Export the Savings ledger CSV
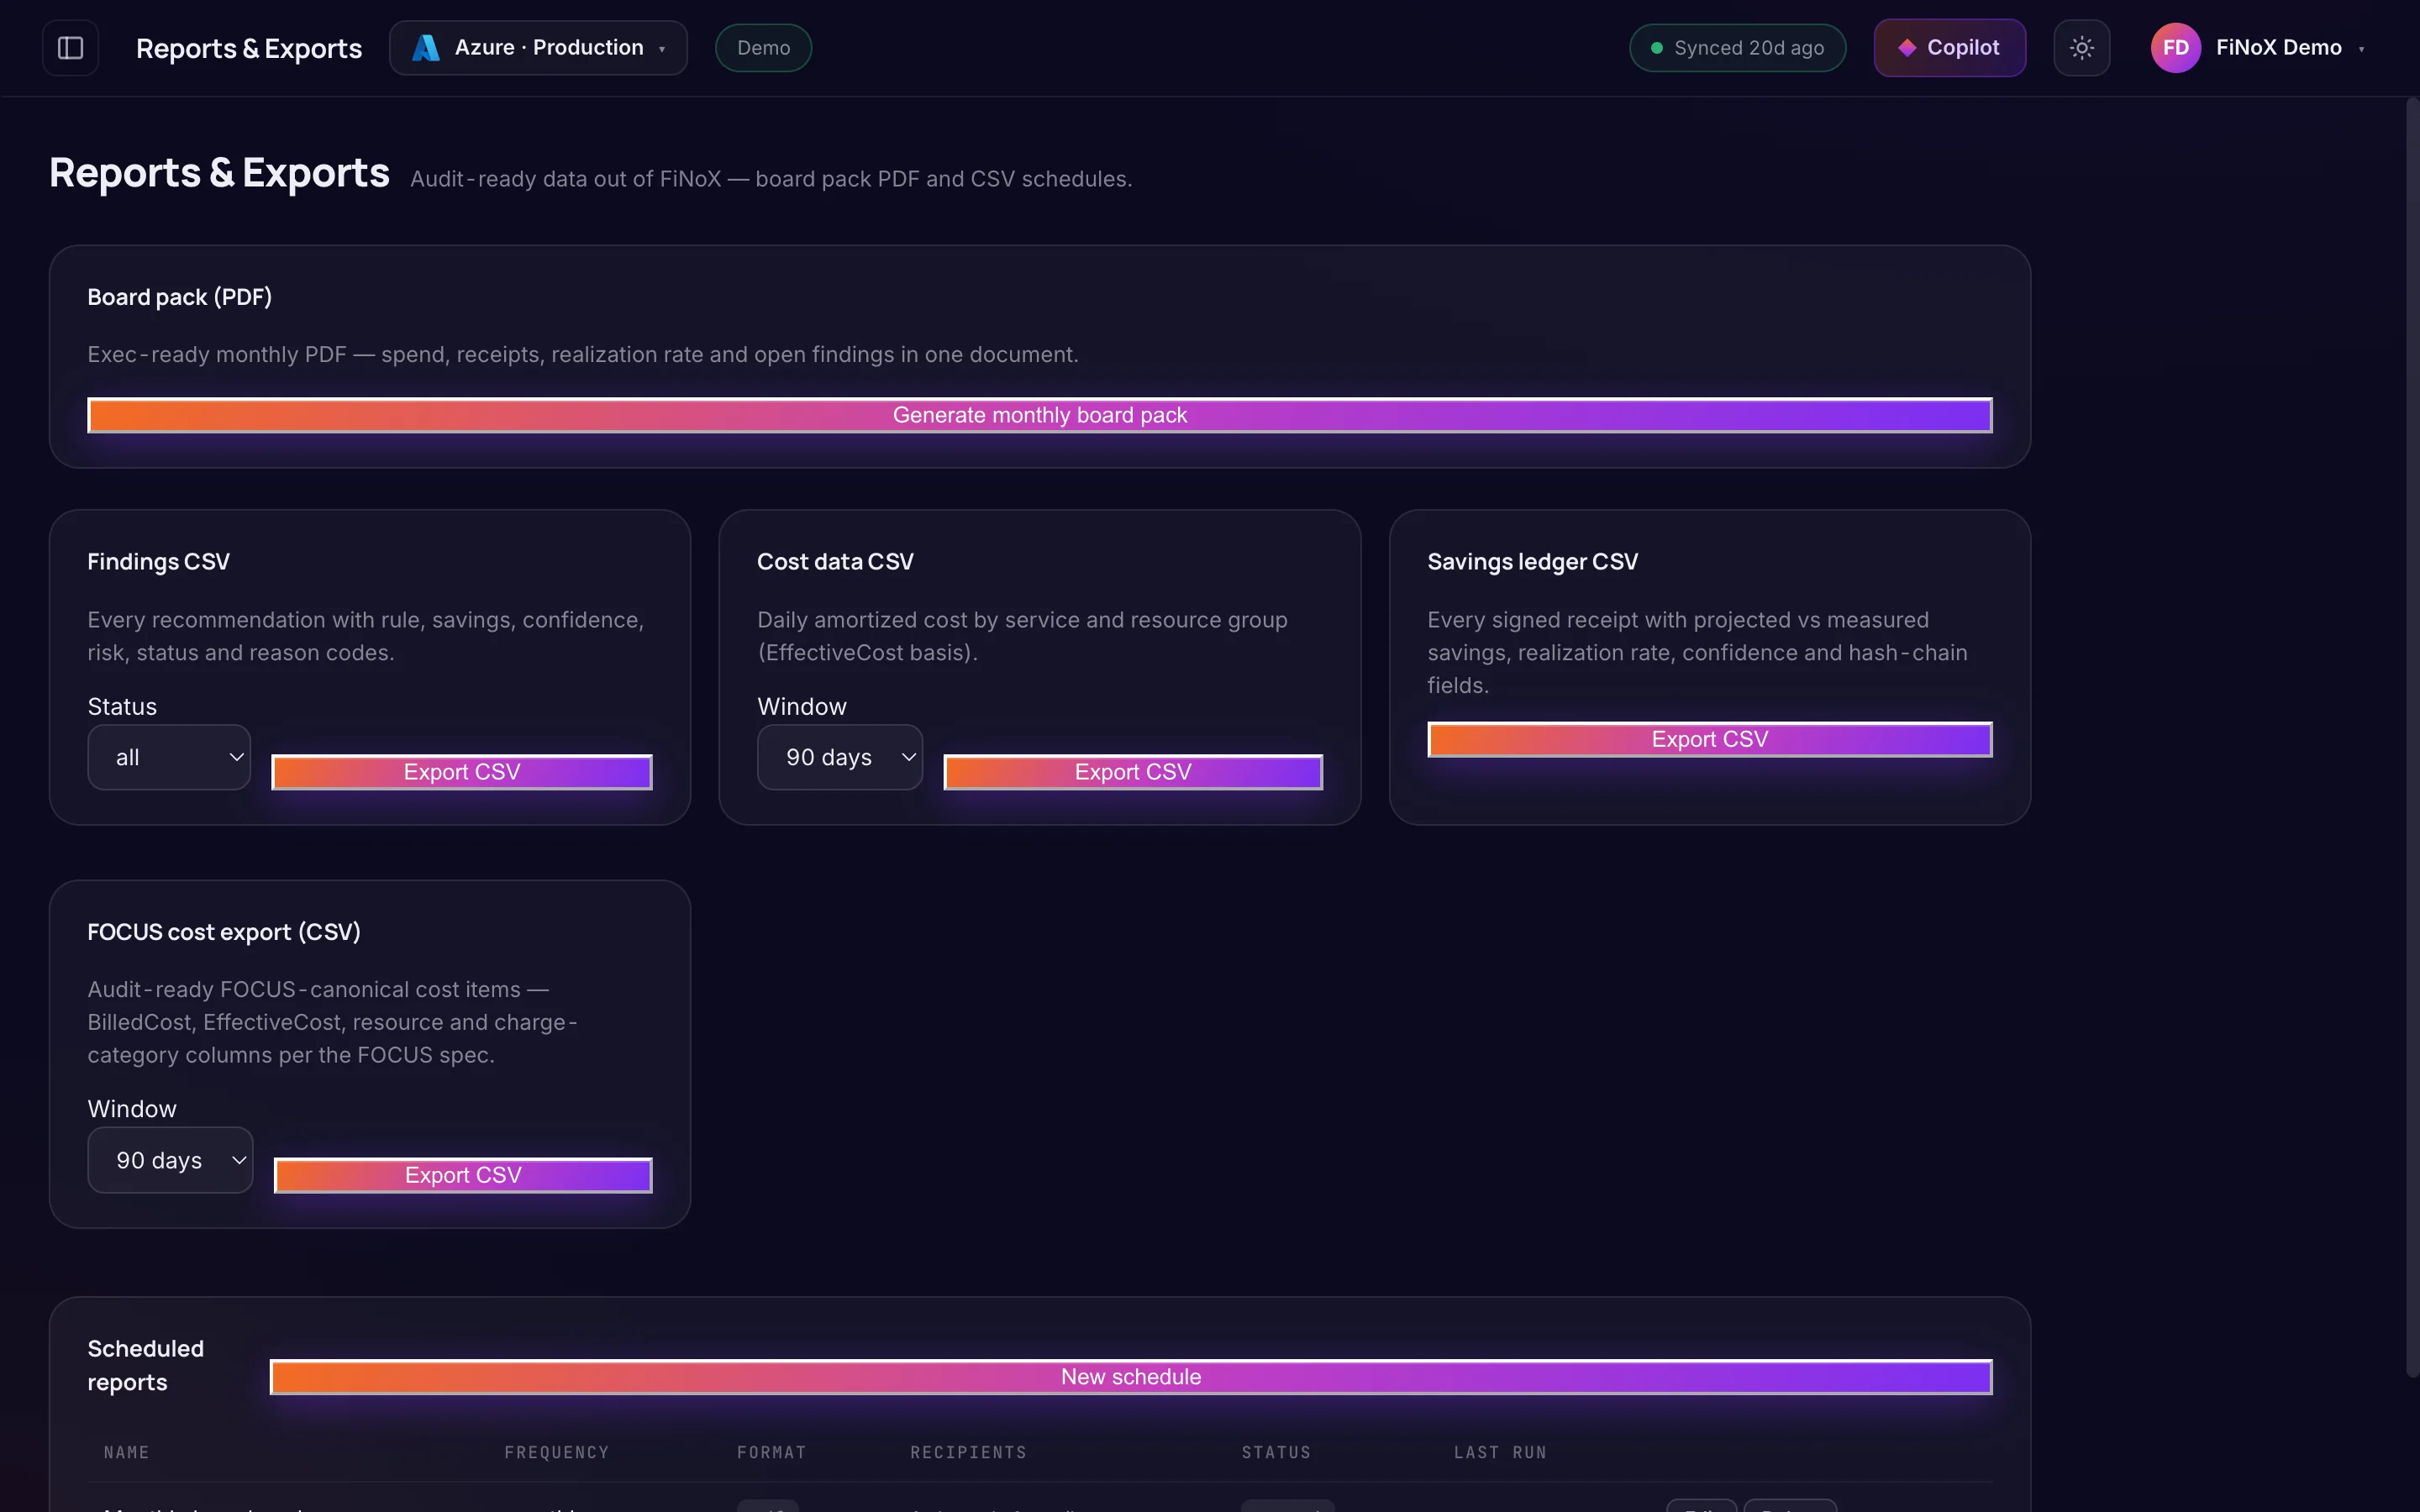The image size is (2420, 1512). coord(1709,739)
